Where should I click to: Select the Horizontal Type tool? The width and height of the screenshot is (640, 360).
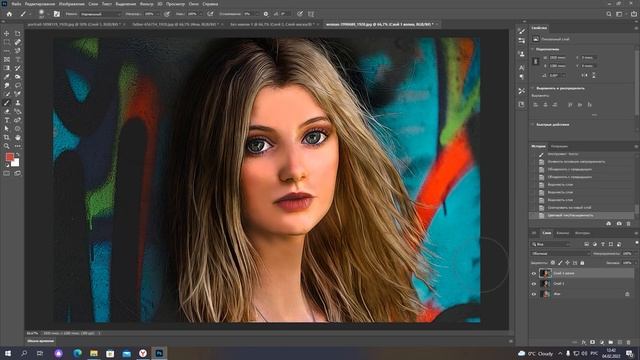7,120
